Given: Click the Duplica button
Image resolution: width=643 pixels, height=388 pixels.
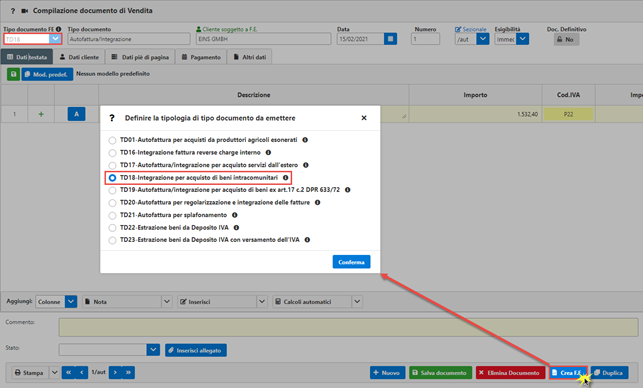Looking at the screenshot, I should 609,372.
